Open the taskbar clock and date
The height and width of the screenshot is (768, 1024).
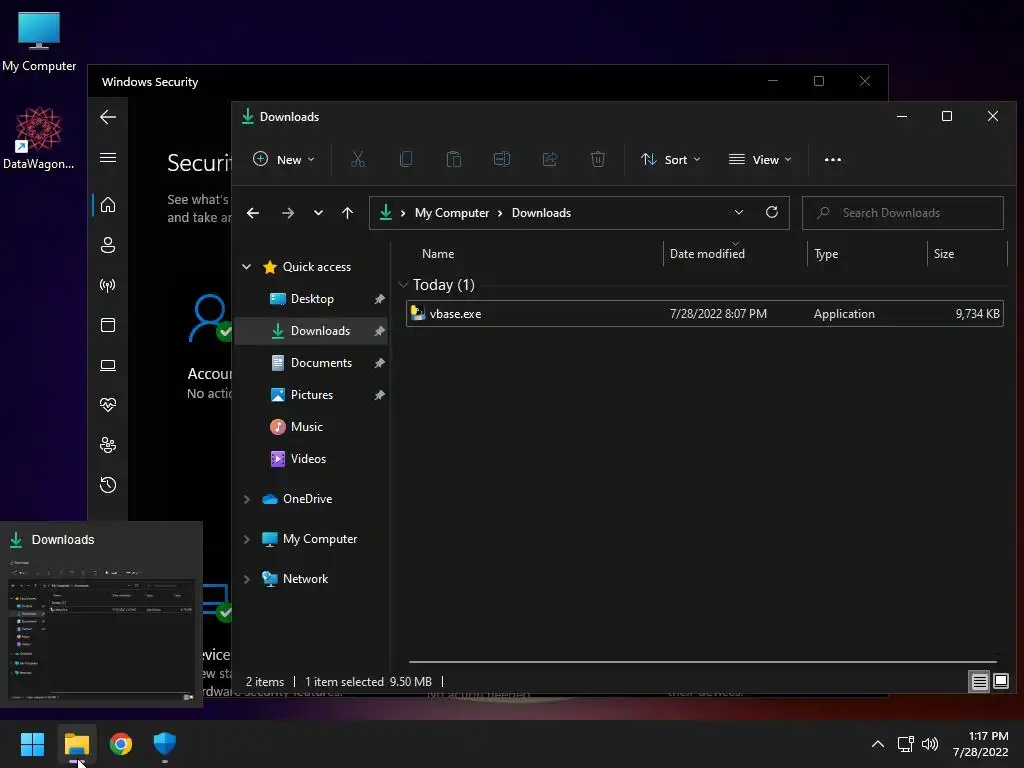click(x=980, y=744)
